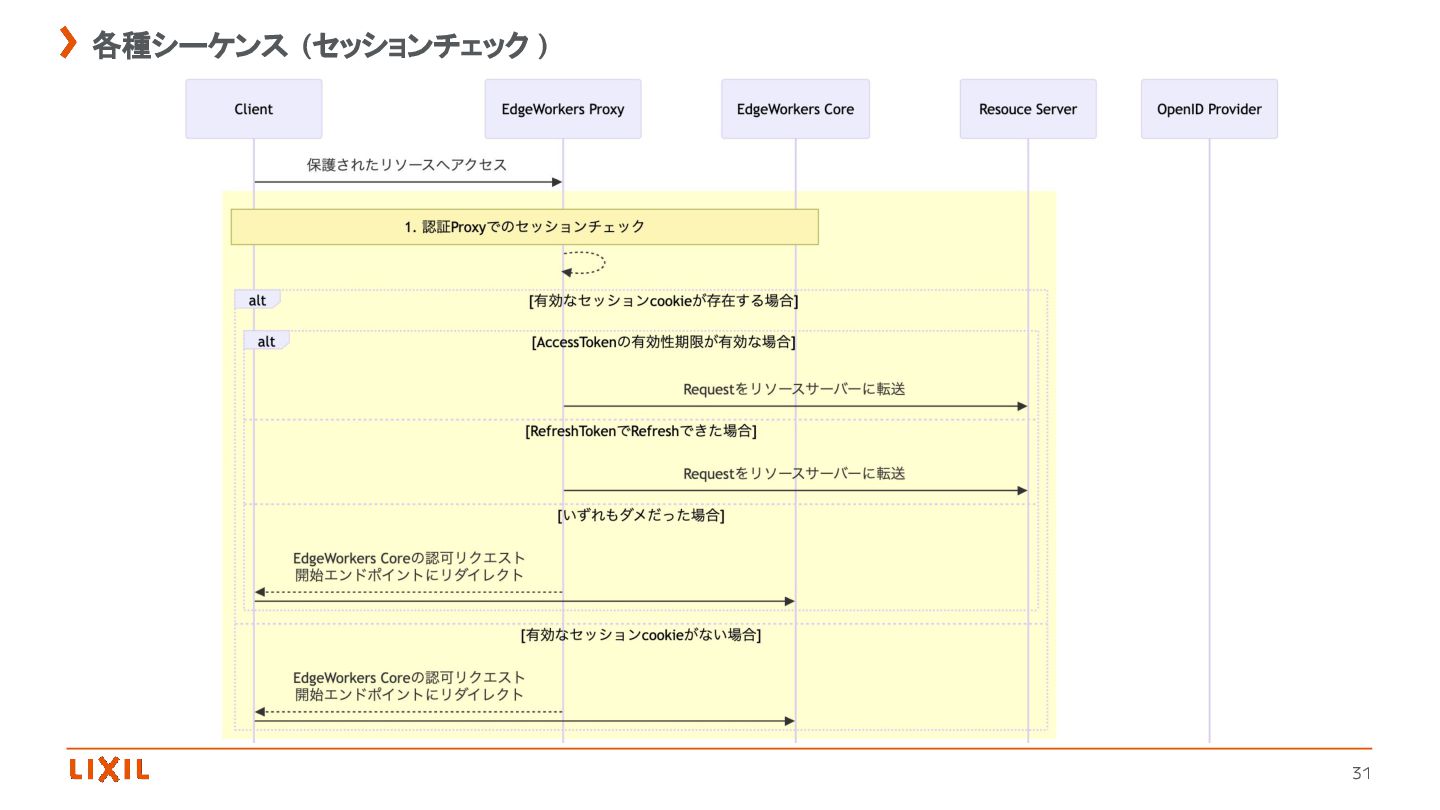
Task: Select the OpenID Provider participant box
Action: (x=1210, y=109)
